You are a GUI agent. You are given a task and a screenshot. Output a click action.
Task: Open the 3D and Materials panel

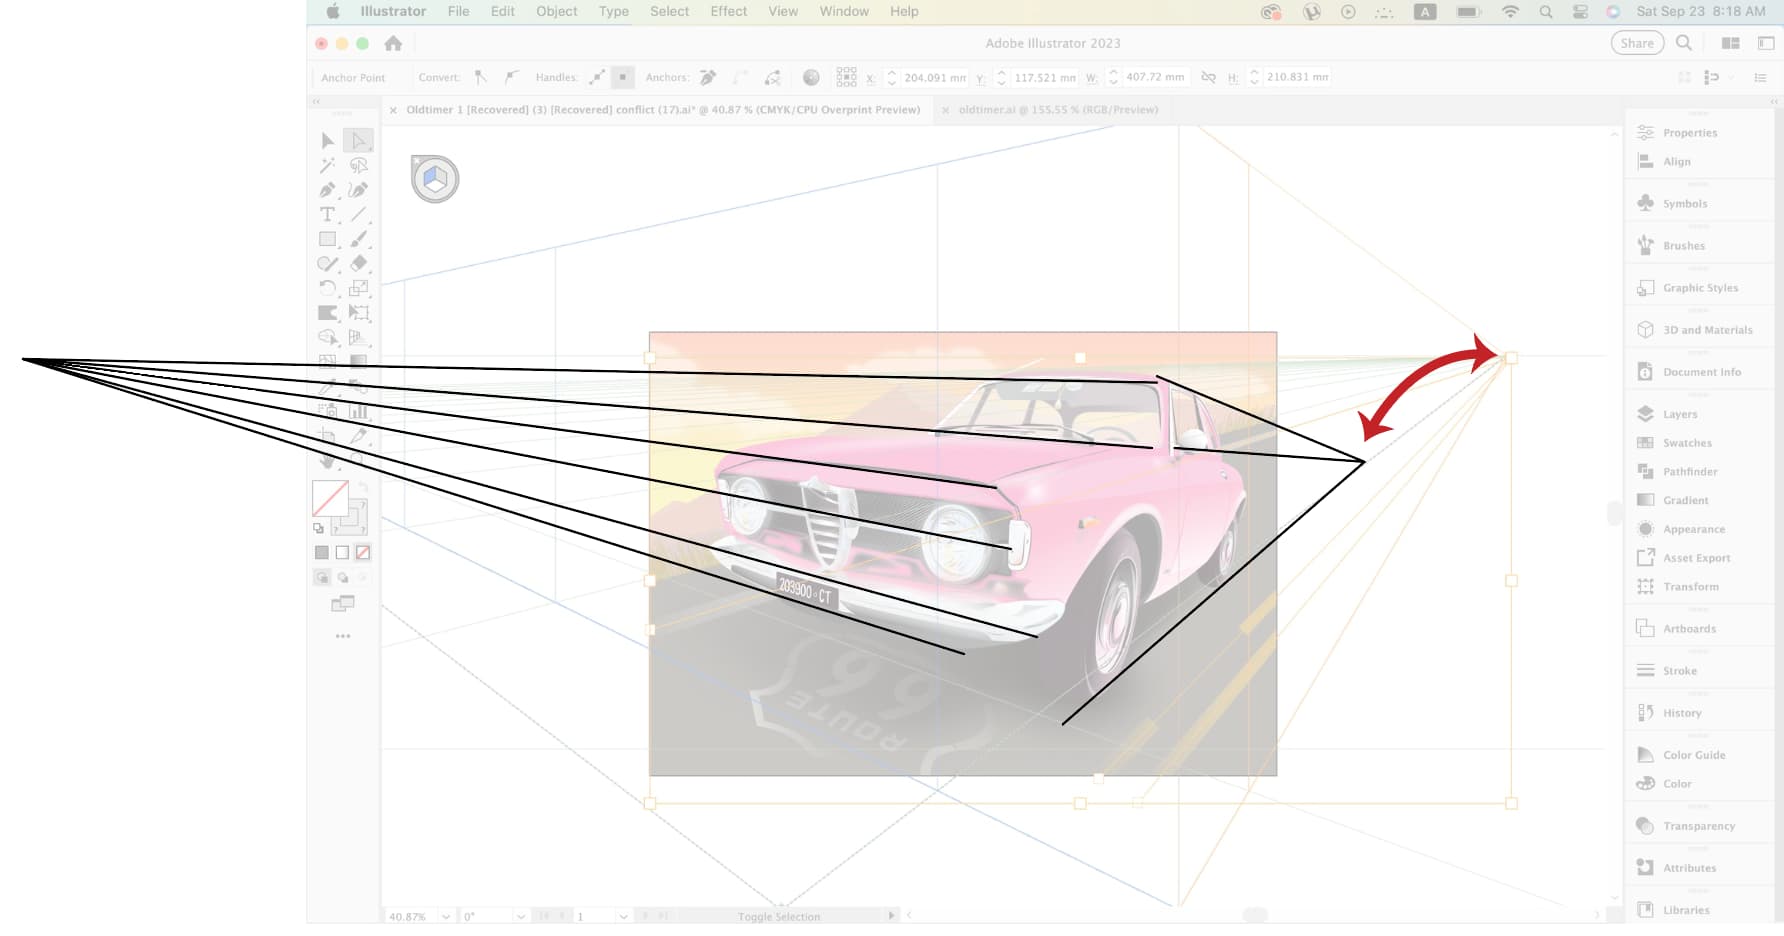pos(1707,330)
